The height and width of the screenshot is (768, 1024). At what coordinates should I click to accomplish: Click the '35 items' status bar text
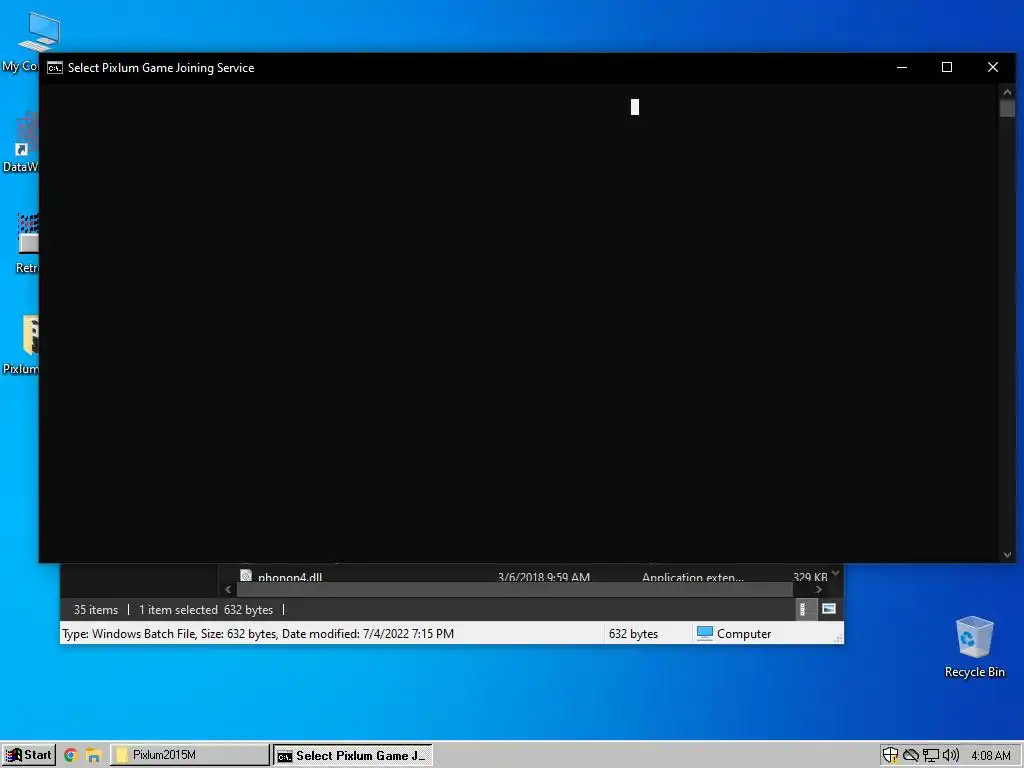[95, 610]
